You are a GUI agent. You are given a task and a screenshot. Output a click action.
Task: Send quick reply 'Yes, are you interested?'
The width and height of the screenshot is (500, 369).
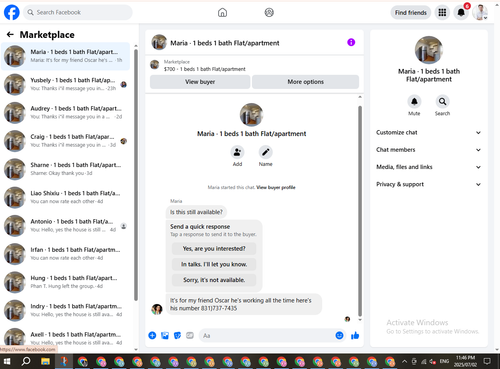pyautogui.click(x=214, y=249)
